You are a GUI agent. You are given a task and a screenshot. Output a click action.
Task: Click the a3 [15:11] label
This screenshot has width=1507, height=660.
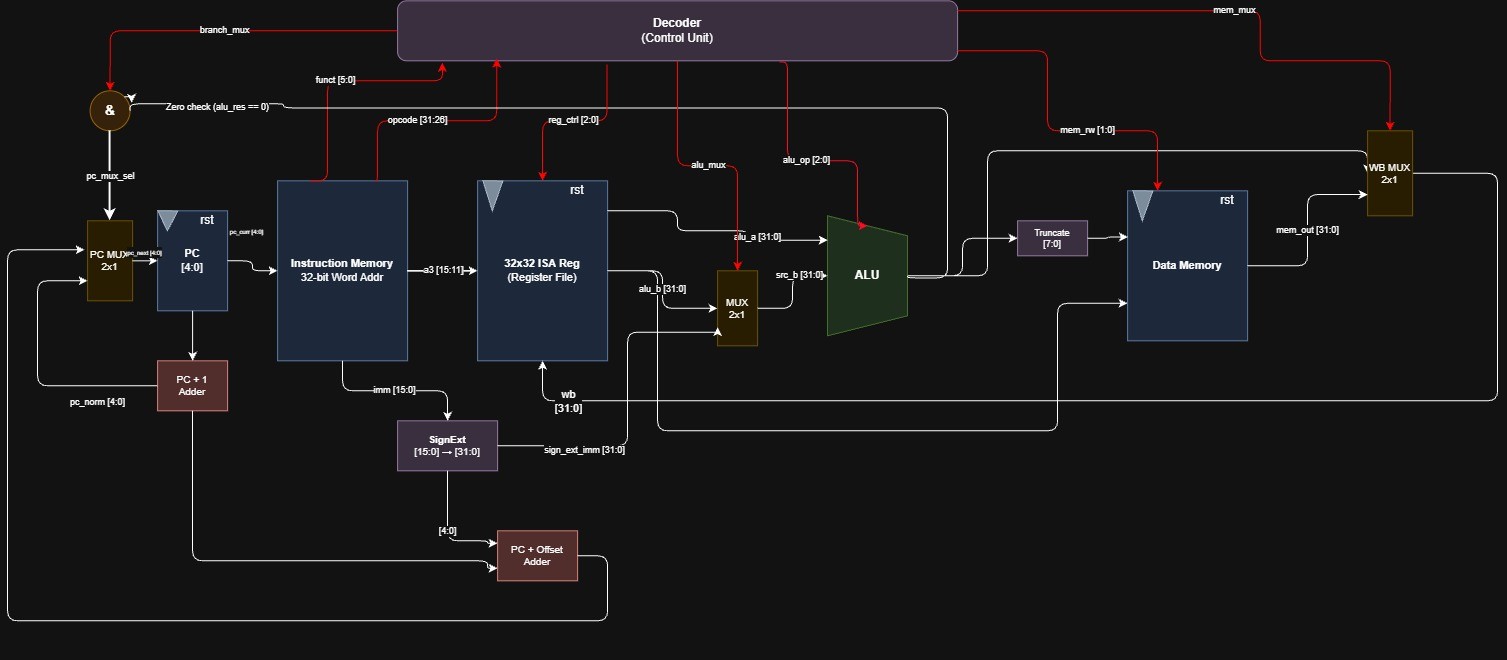442,270
